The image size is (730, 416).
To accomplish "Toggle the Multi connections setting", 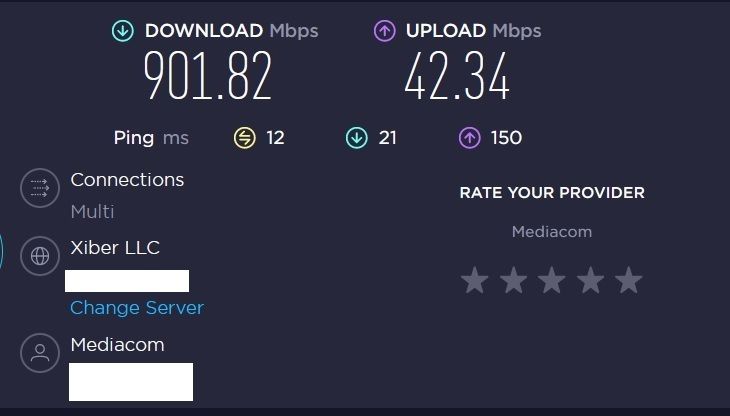I will click(x=92, y=212).
